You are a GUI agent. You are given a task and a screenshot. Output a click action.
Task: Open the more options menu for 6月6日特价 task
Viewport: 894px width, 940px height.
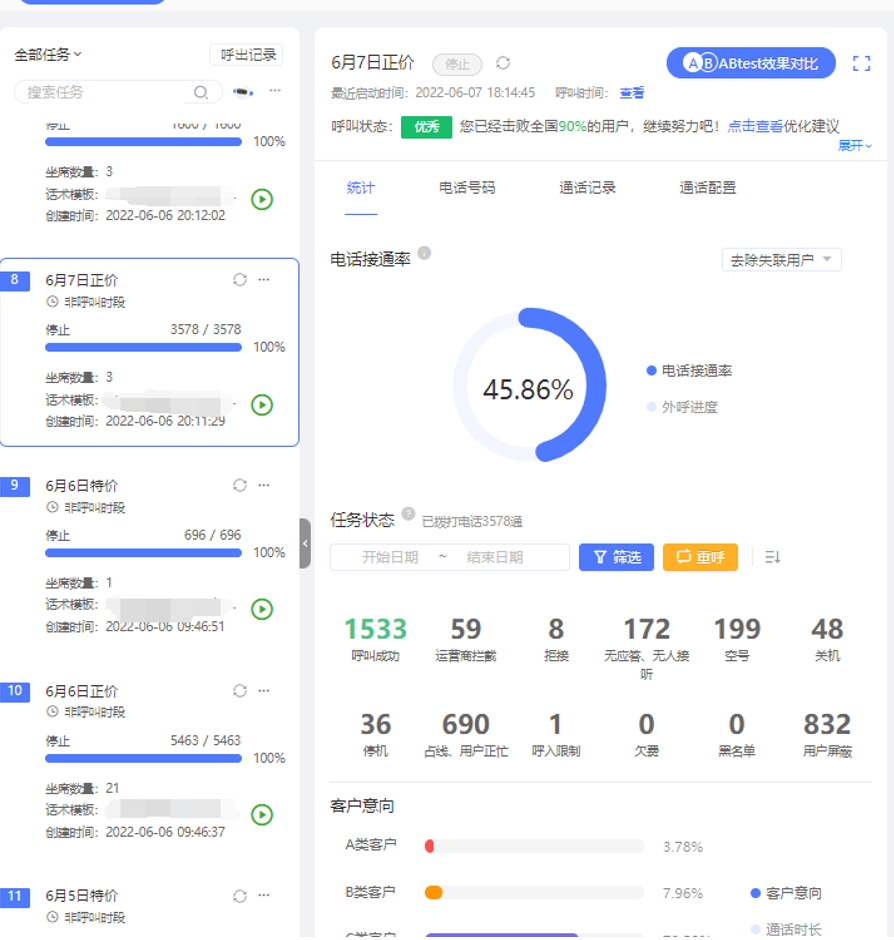tap(264, 485)
